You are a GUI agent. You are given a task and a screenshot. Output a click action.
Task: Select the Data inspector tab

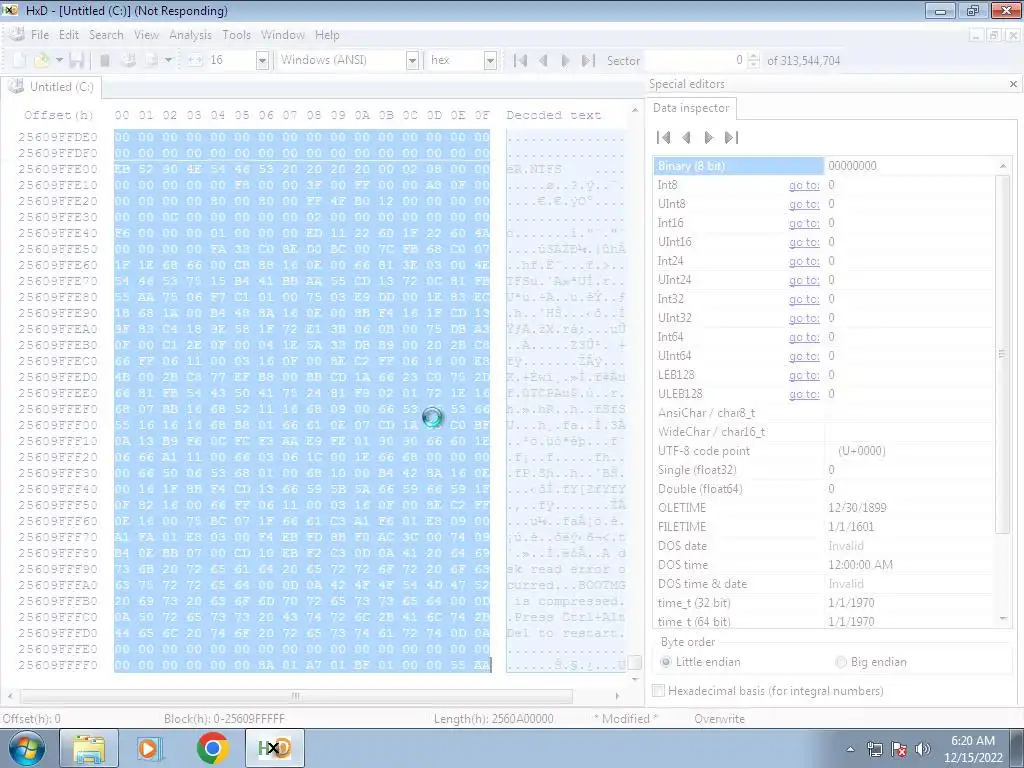point(691,108)
